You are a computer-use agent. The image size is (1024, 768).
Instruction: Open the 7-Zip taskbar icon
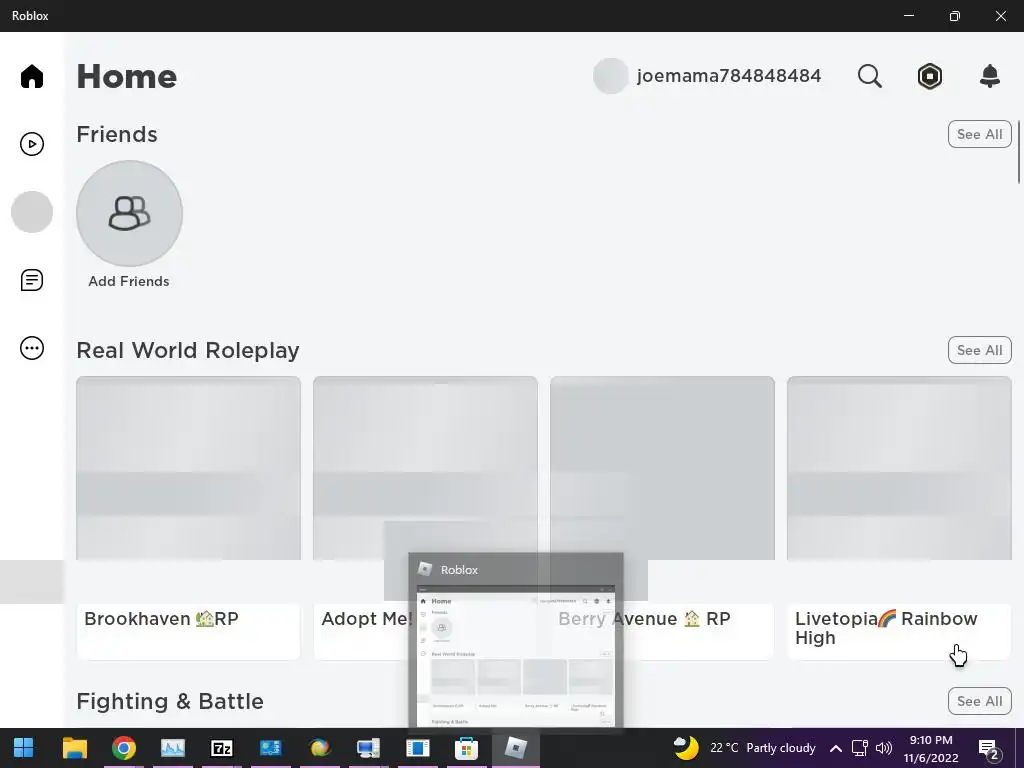click(221, 748)
